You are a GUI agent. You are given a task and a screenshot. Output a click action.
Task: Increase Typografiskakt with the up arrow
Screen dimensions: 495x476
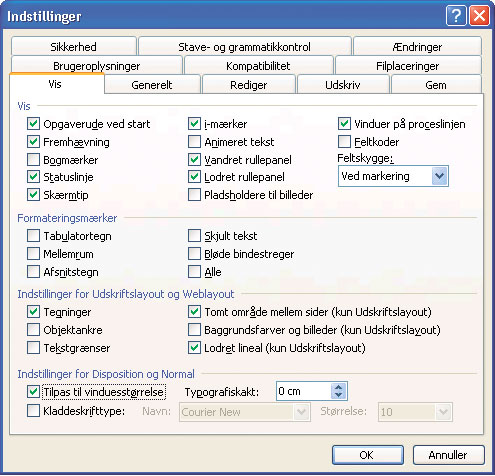[x=338, y=388]
